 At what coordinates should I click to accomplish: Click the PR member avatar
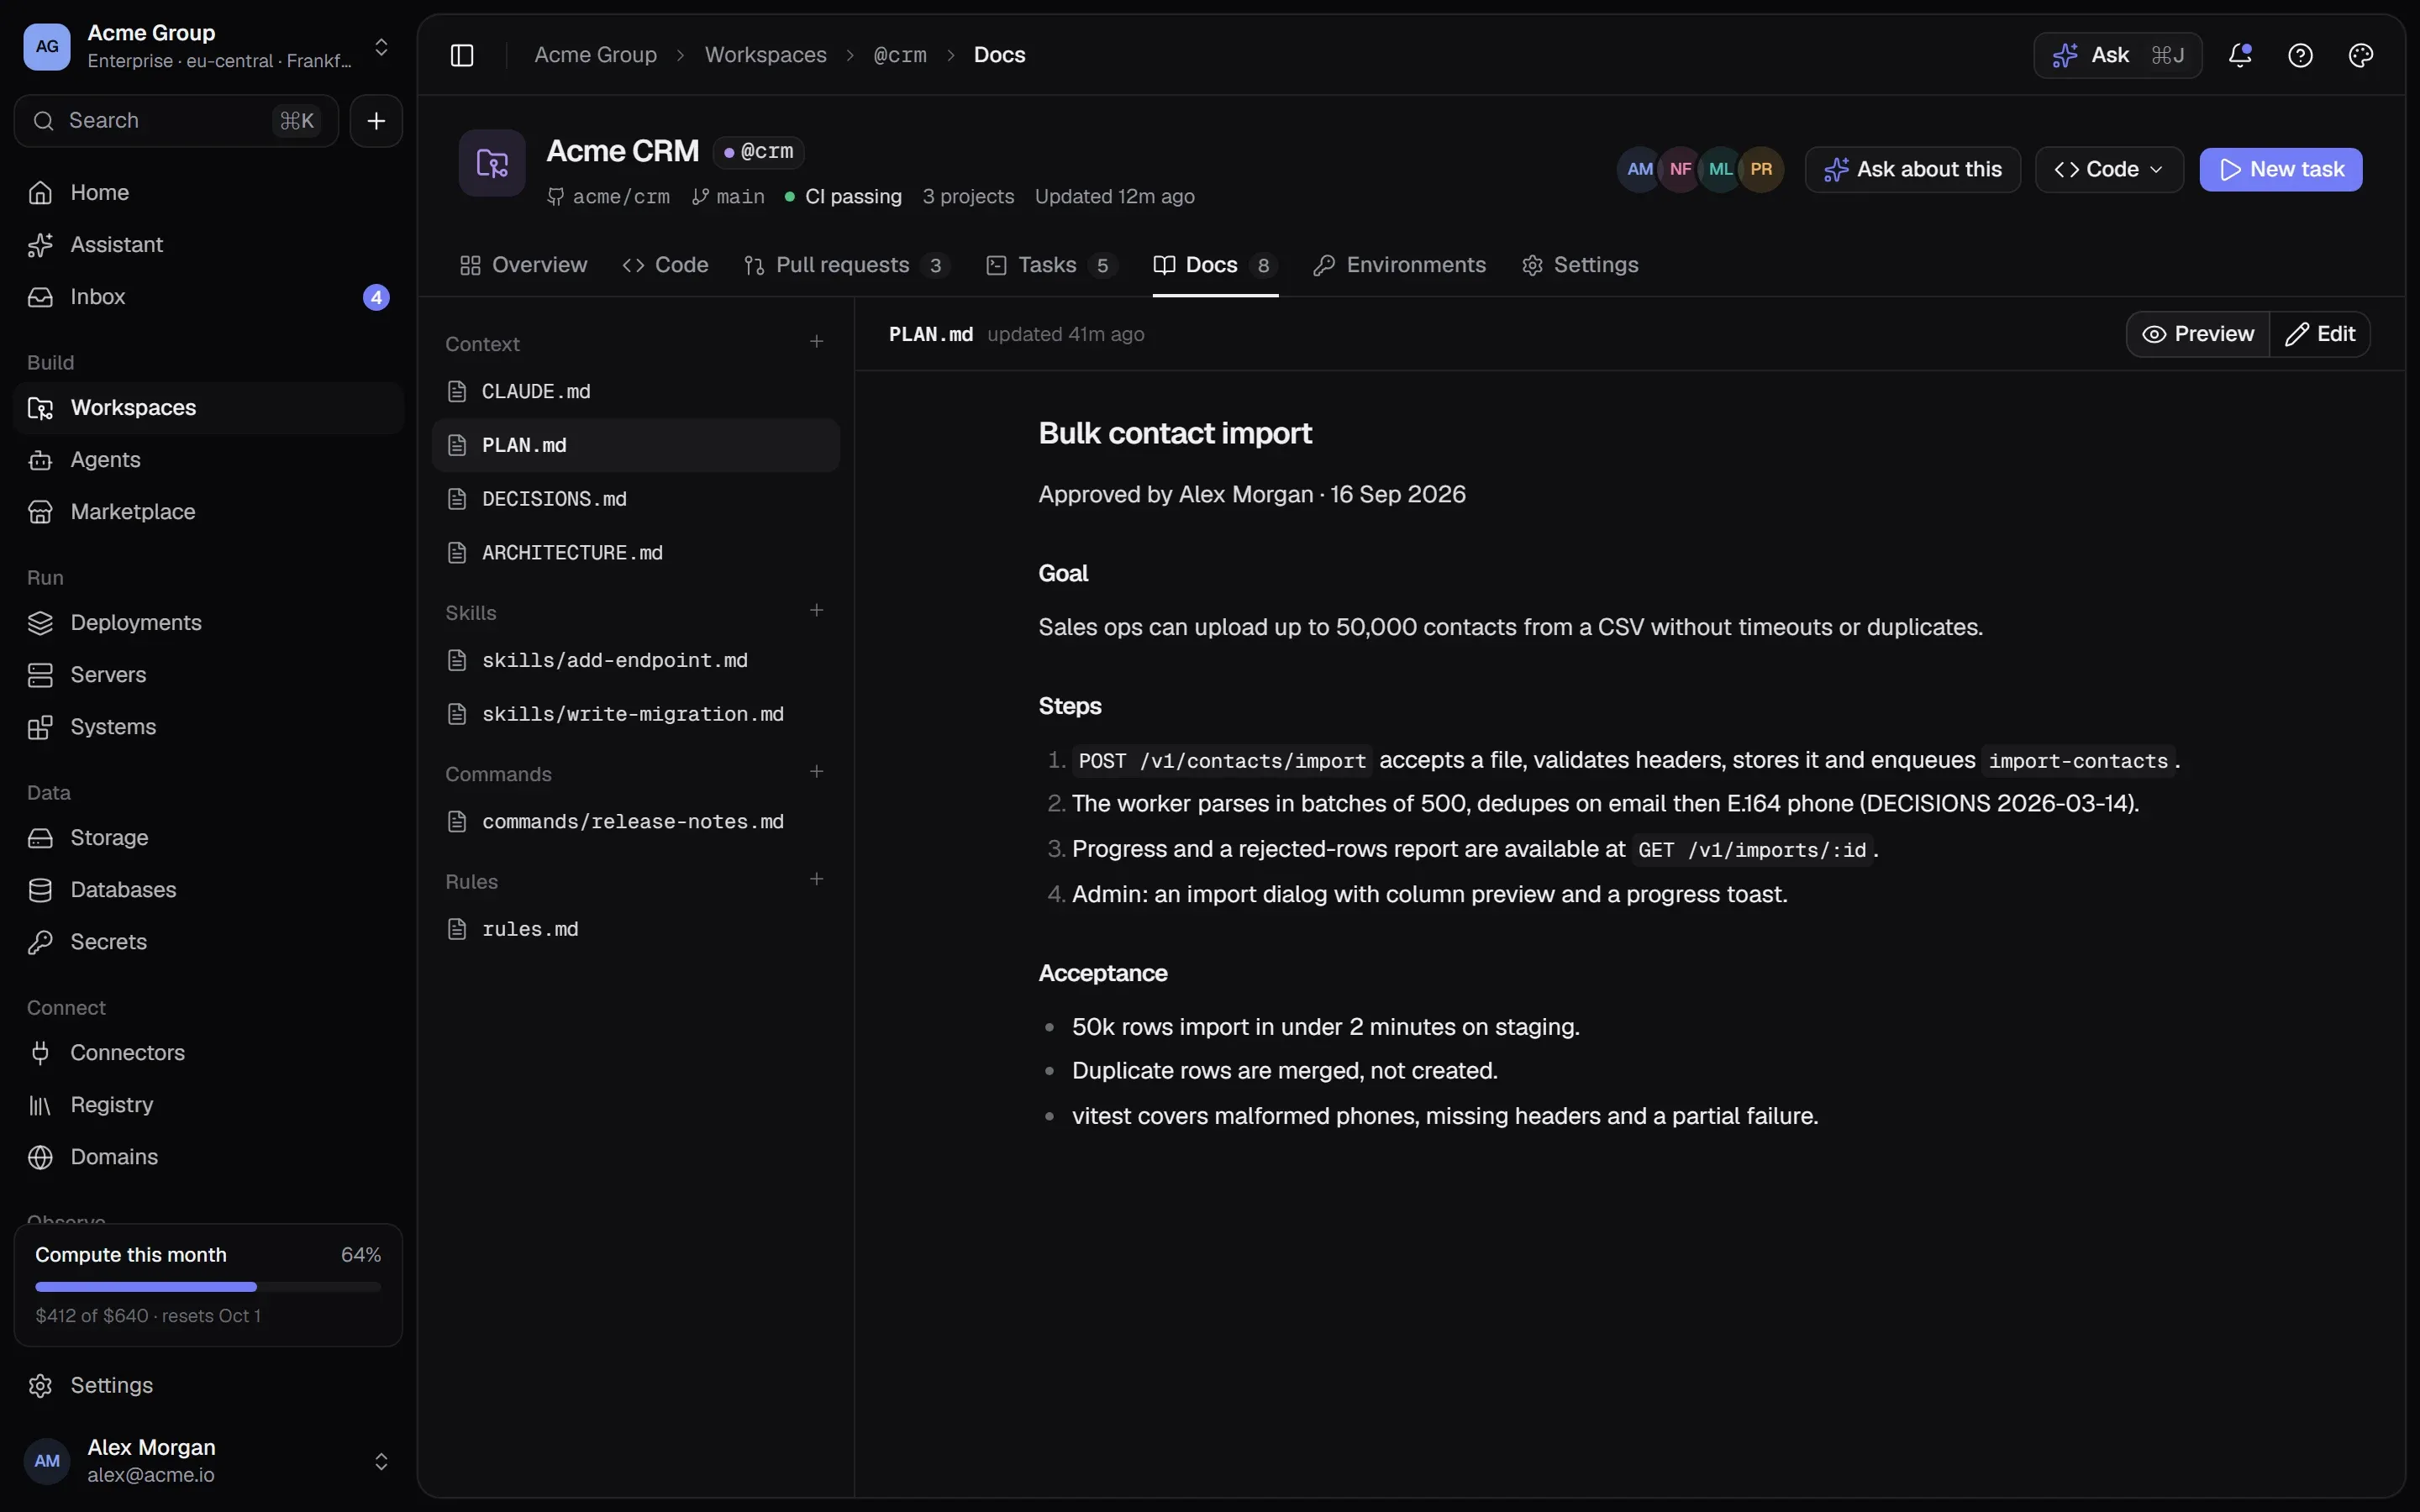click(x=1761, y=170)
